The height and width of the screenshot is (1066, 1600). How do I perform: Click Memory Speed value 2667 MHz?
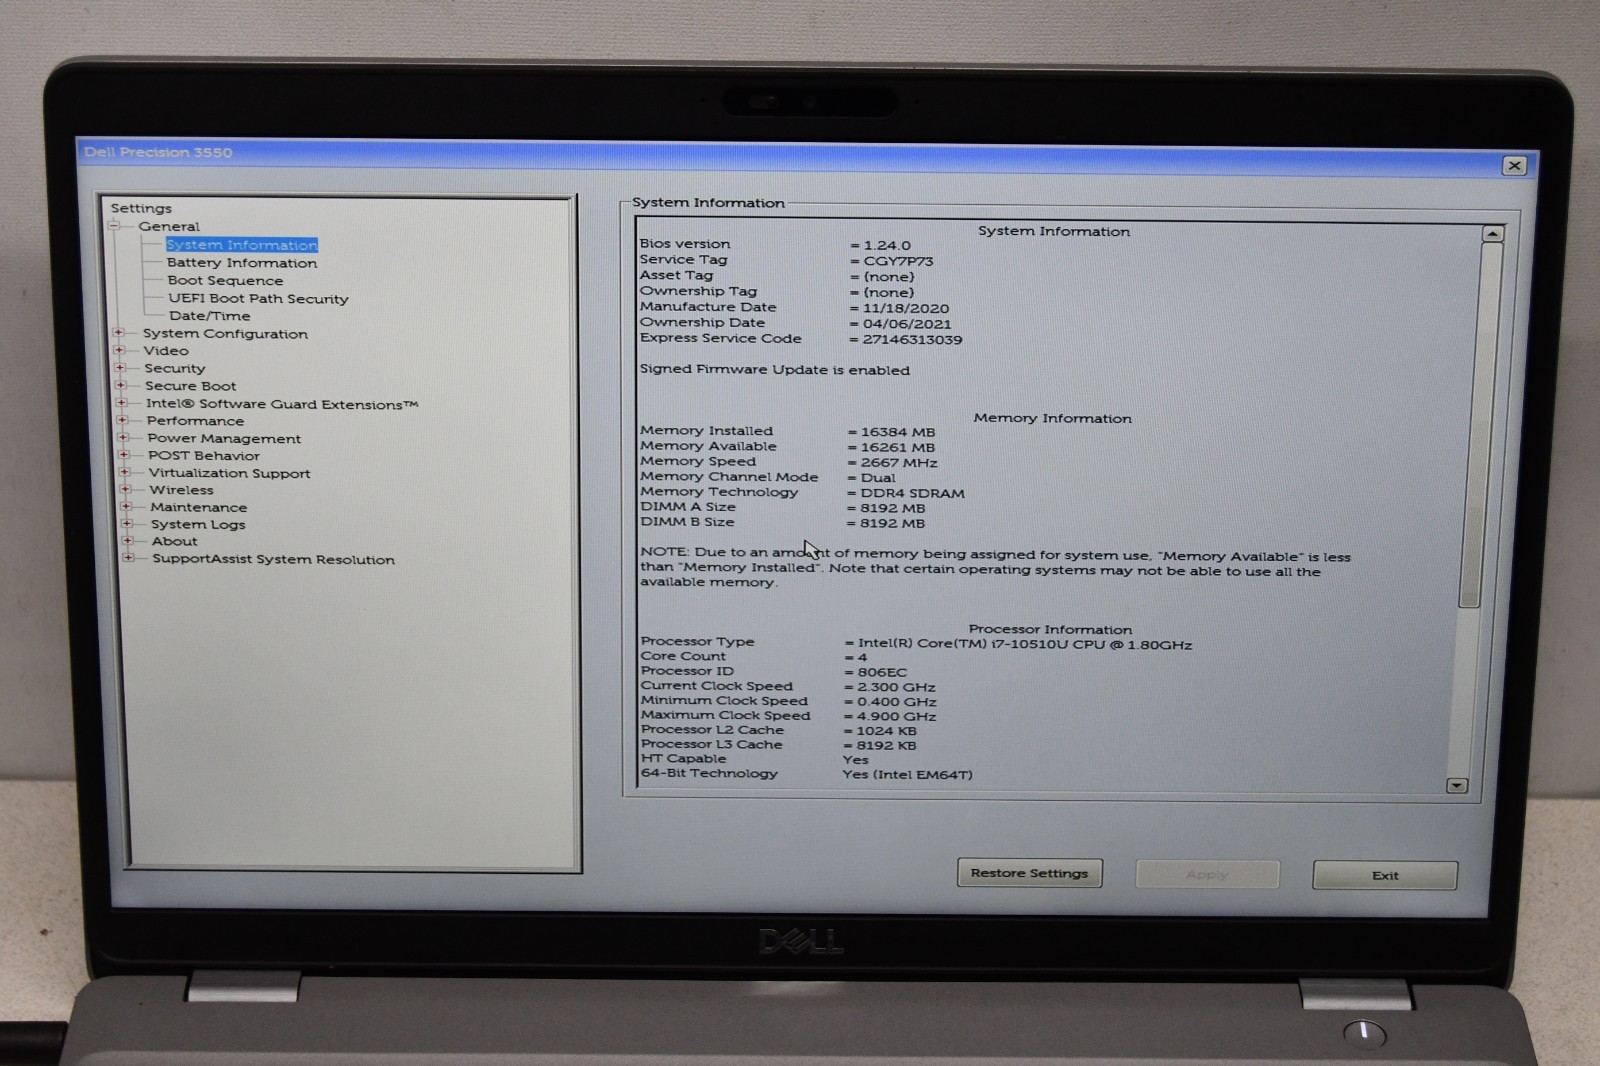[x=899, y=463]
